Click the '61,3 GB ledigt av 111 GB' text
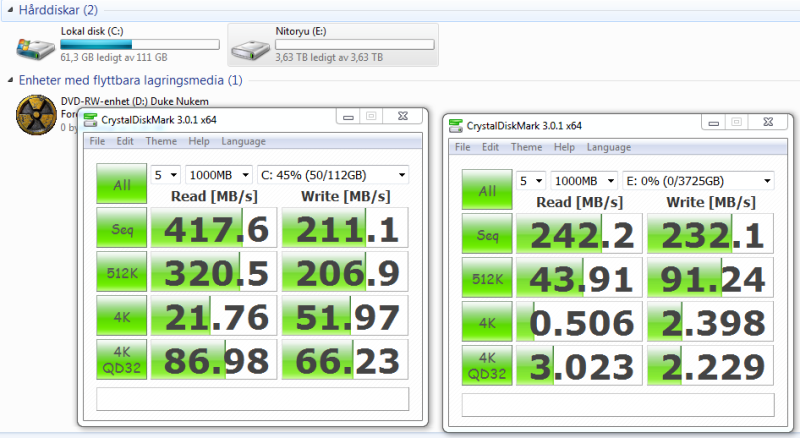This screenshot has height=438, width=800. point(114,58)
